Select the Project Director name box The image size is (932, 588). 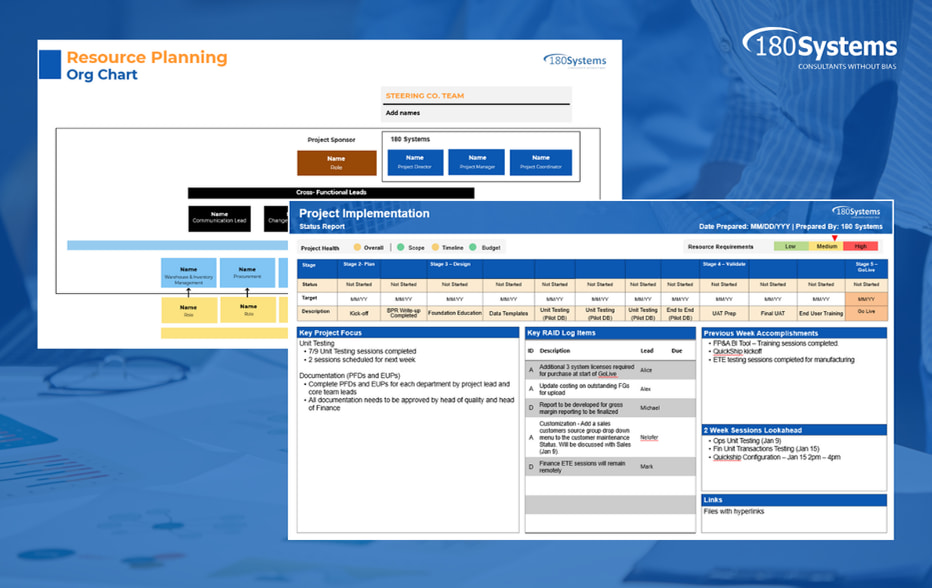[415, 162]
